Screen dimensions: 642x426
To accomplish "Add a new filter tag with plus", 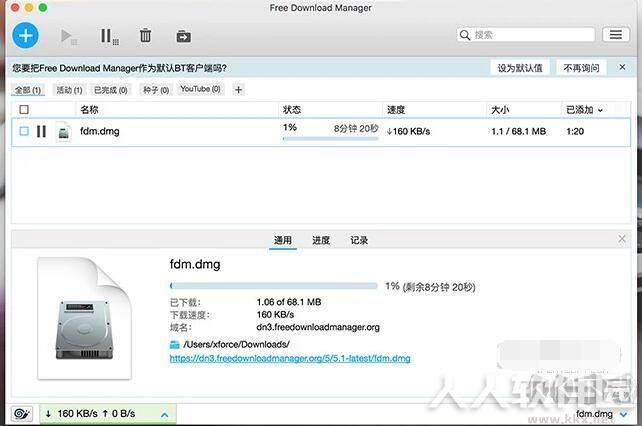I will [x=238, y=89].
